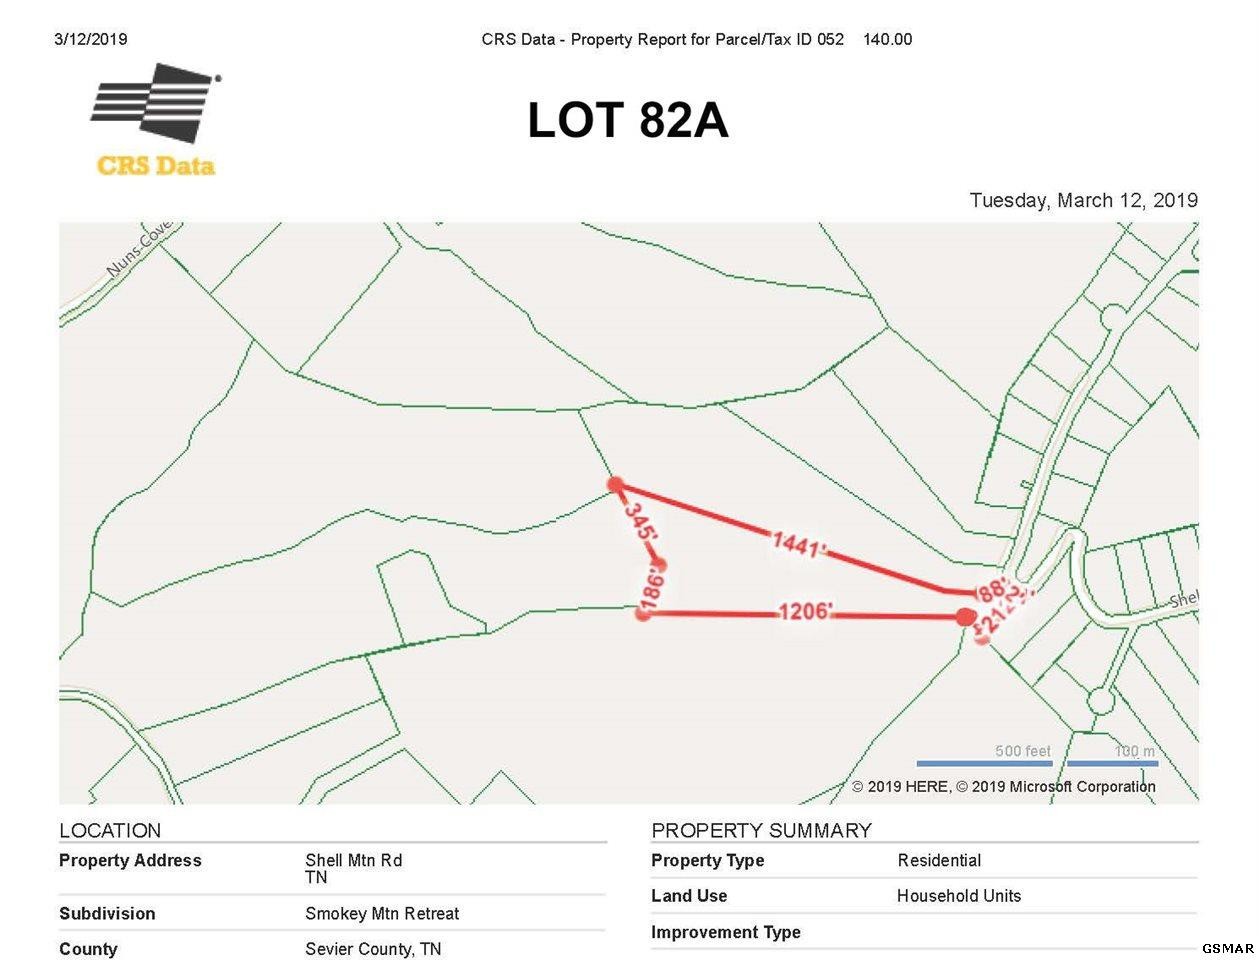Click the Property Type label
This screenshot has height=960, width=1259.
click(x=708, y=860)
